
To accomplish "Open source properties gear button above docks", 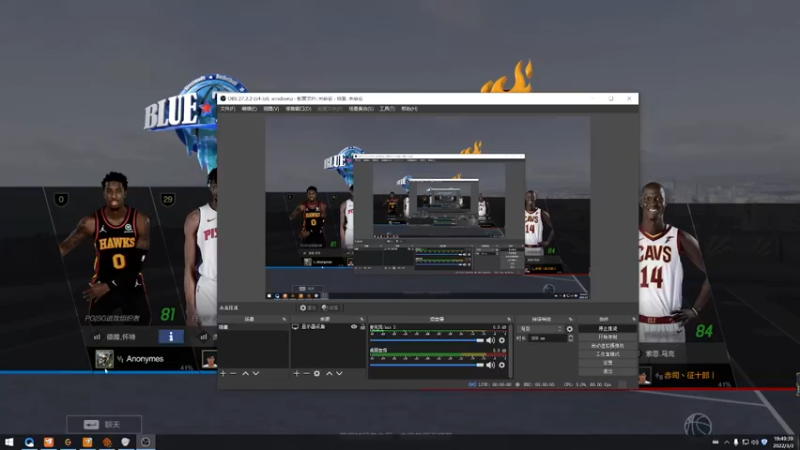I will [308, 308].
